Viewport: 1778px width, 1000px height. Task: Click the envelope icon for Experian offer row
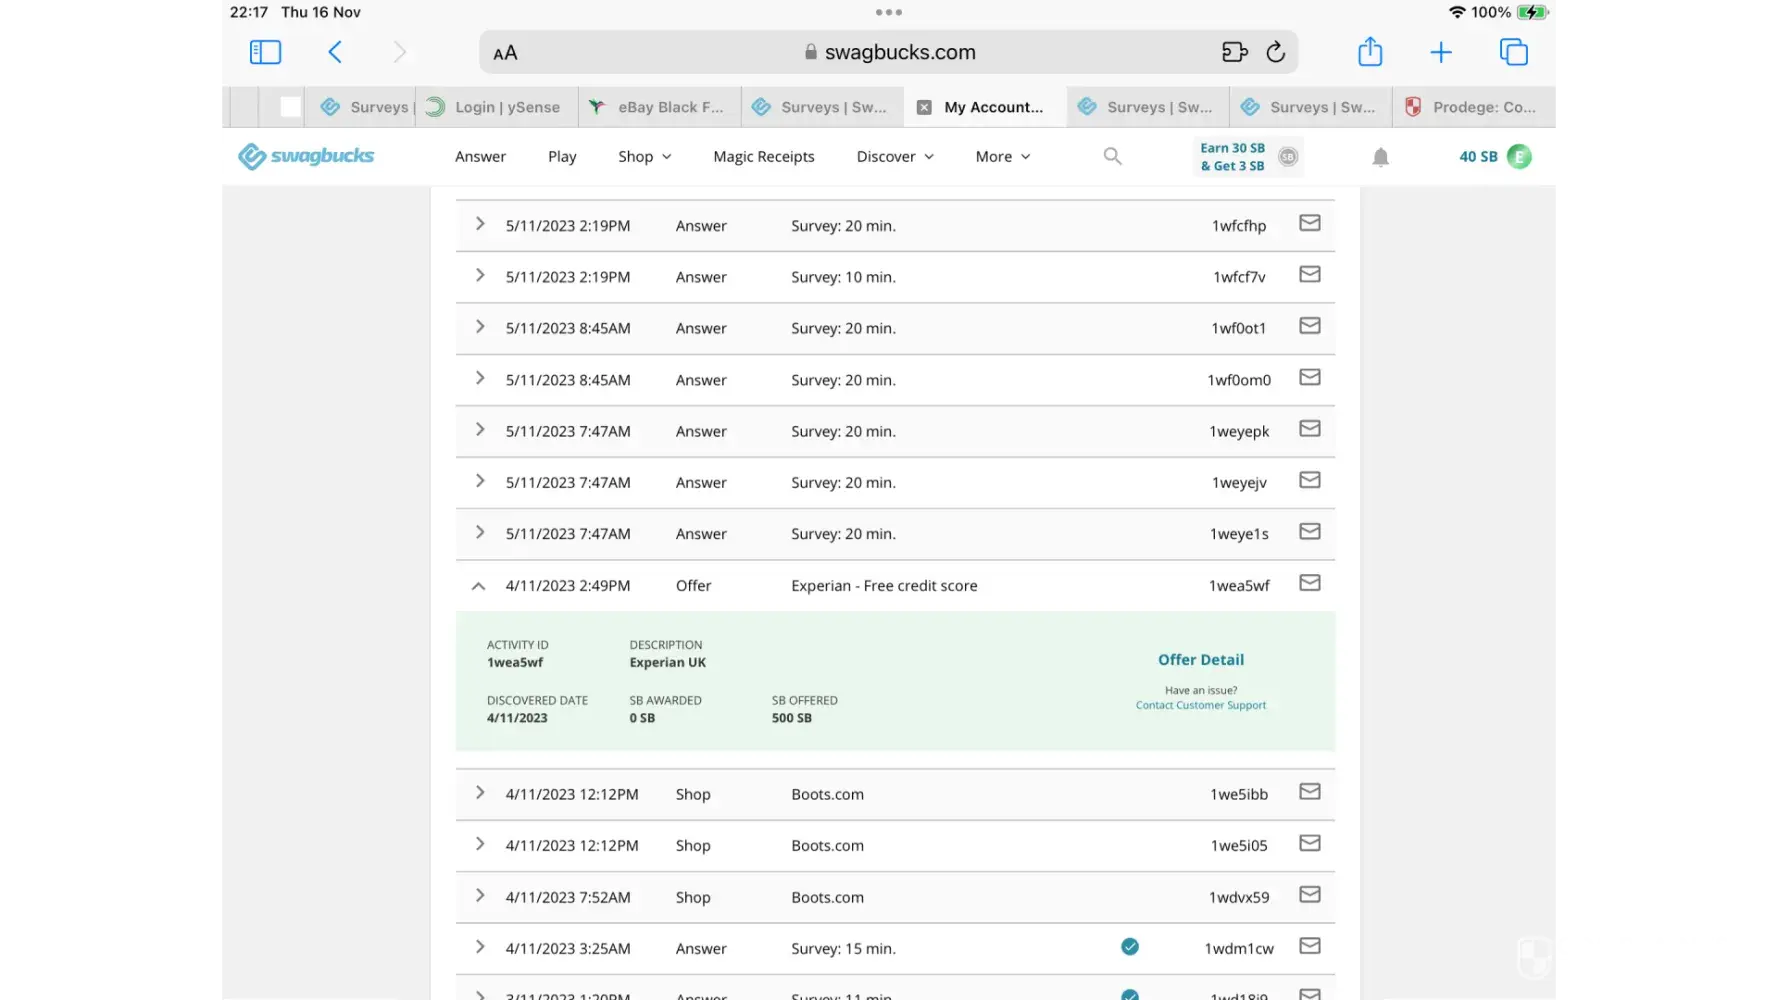tap(1309, 583)
